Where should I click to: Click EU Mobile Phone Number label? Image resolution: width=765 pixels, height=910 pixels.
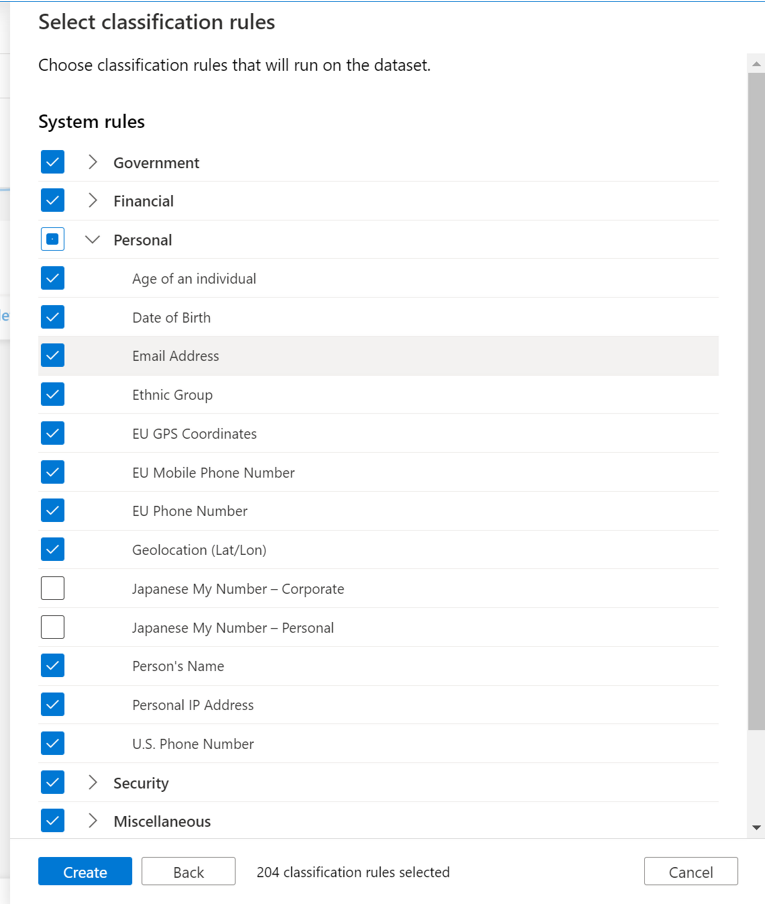click(x=213, y=472)
